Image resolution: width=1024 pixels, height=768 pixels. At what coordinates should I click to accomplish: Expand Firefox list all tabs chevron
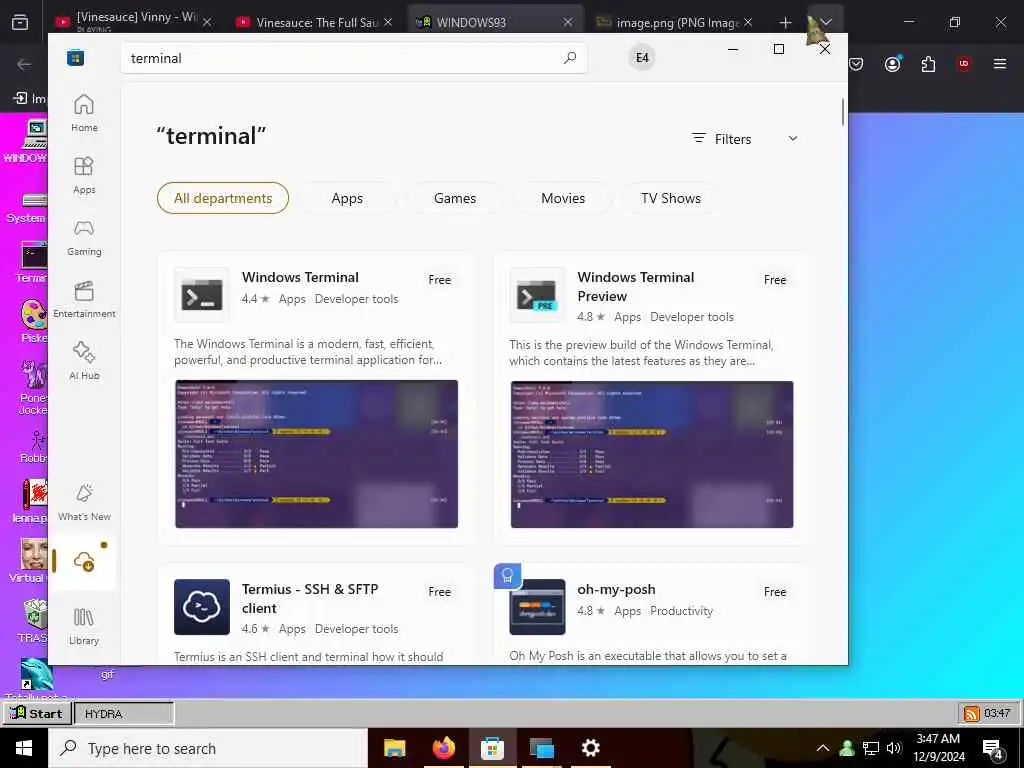click(x=826, y=22)
